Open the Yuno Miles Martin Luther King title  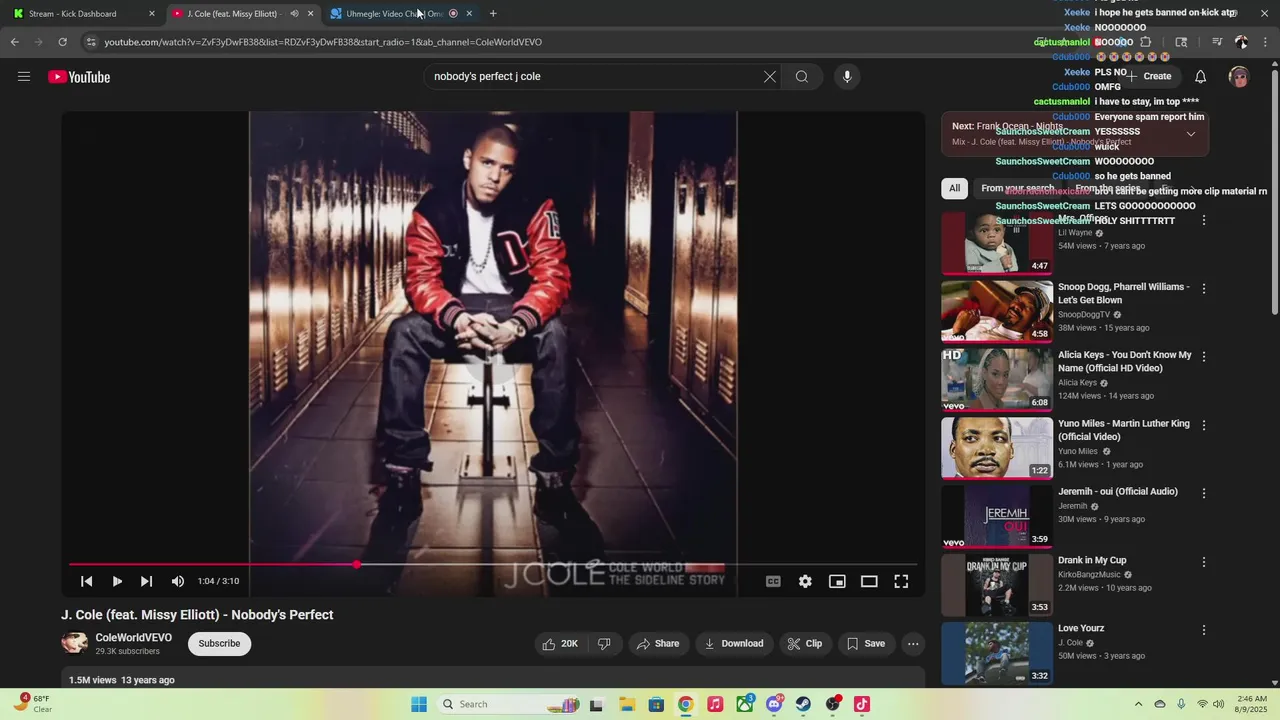[x=1124, y=430]
